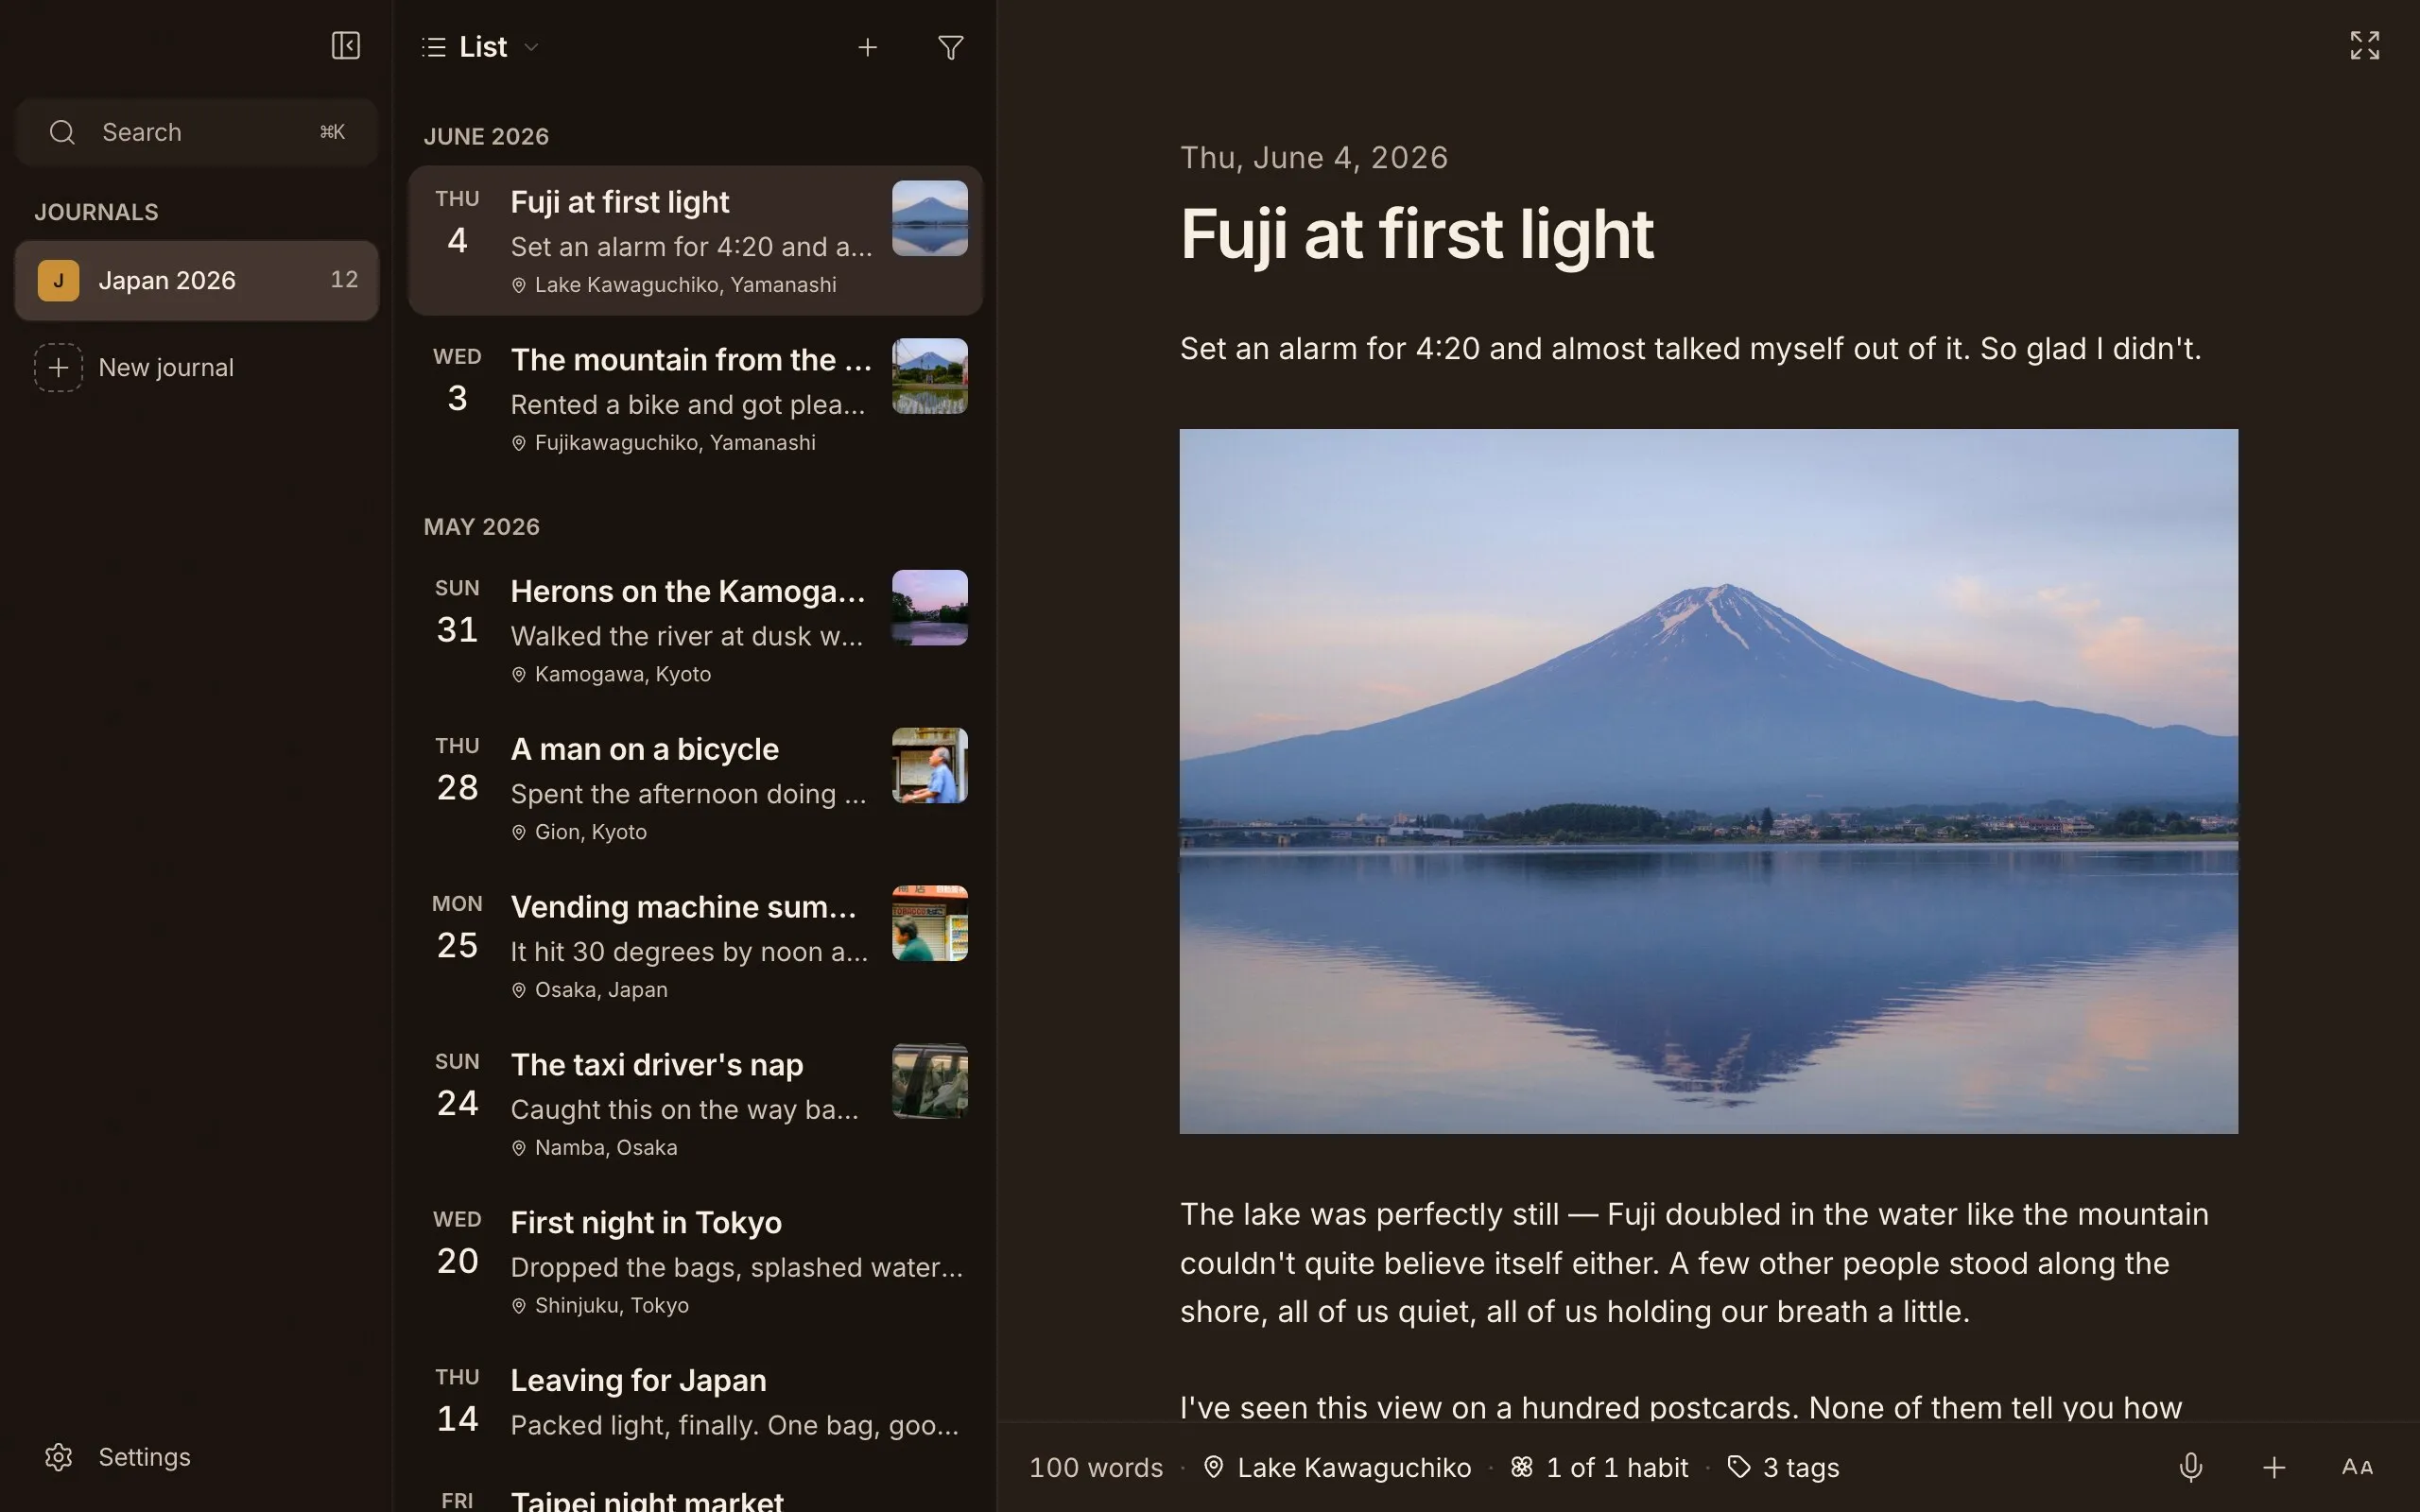Open Leaving for Japan entry
2420x1512 pixels.
point(695,1402)
